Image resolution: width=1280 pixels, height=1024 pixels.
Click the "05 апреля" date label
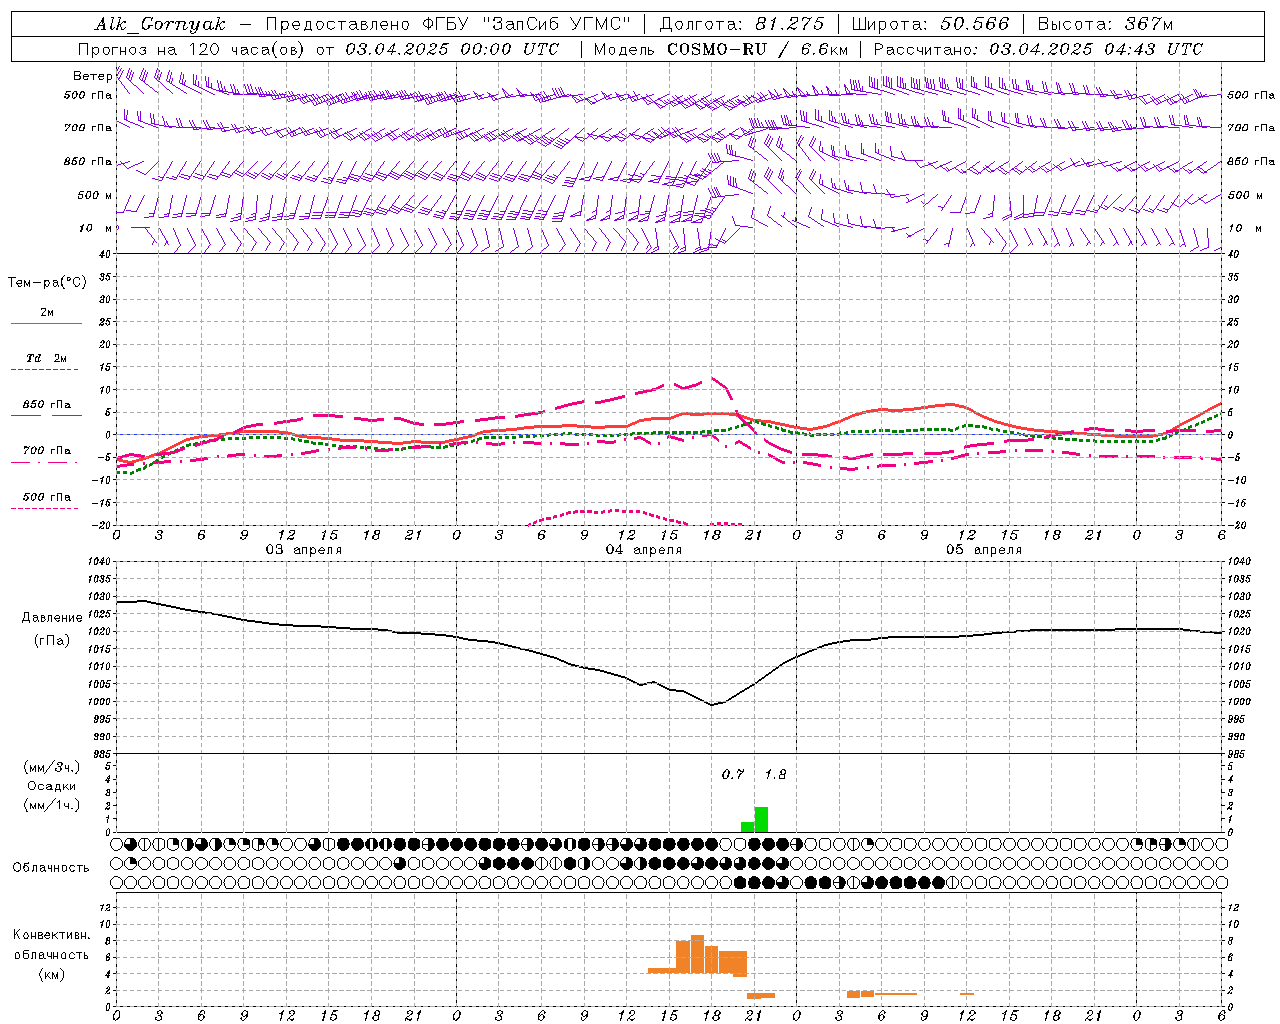point(984,549)
